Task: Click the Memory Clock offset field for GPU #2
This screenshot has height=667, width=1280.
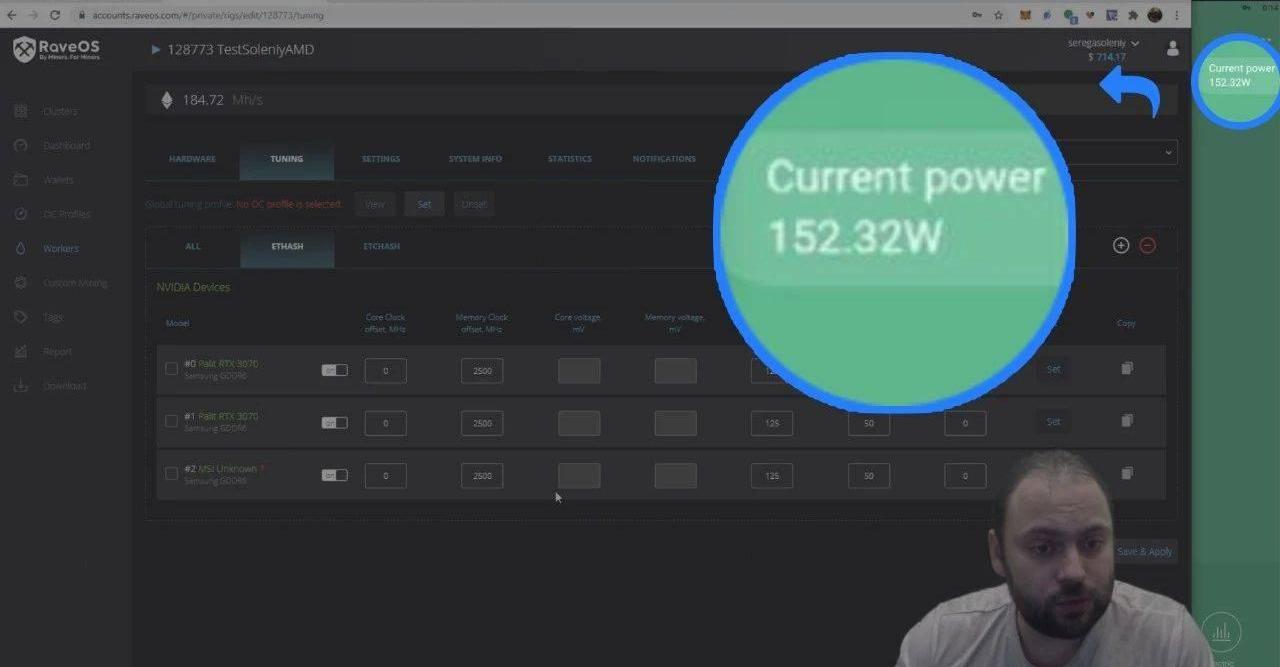Action: (x=482, y=476)
